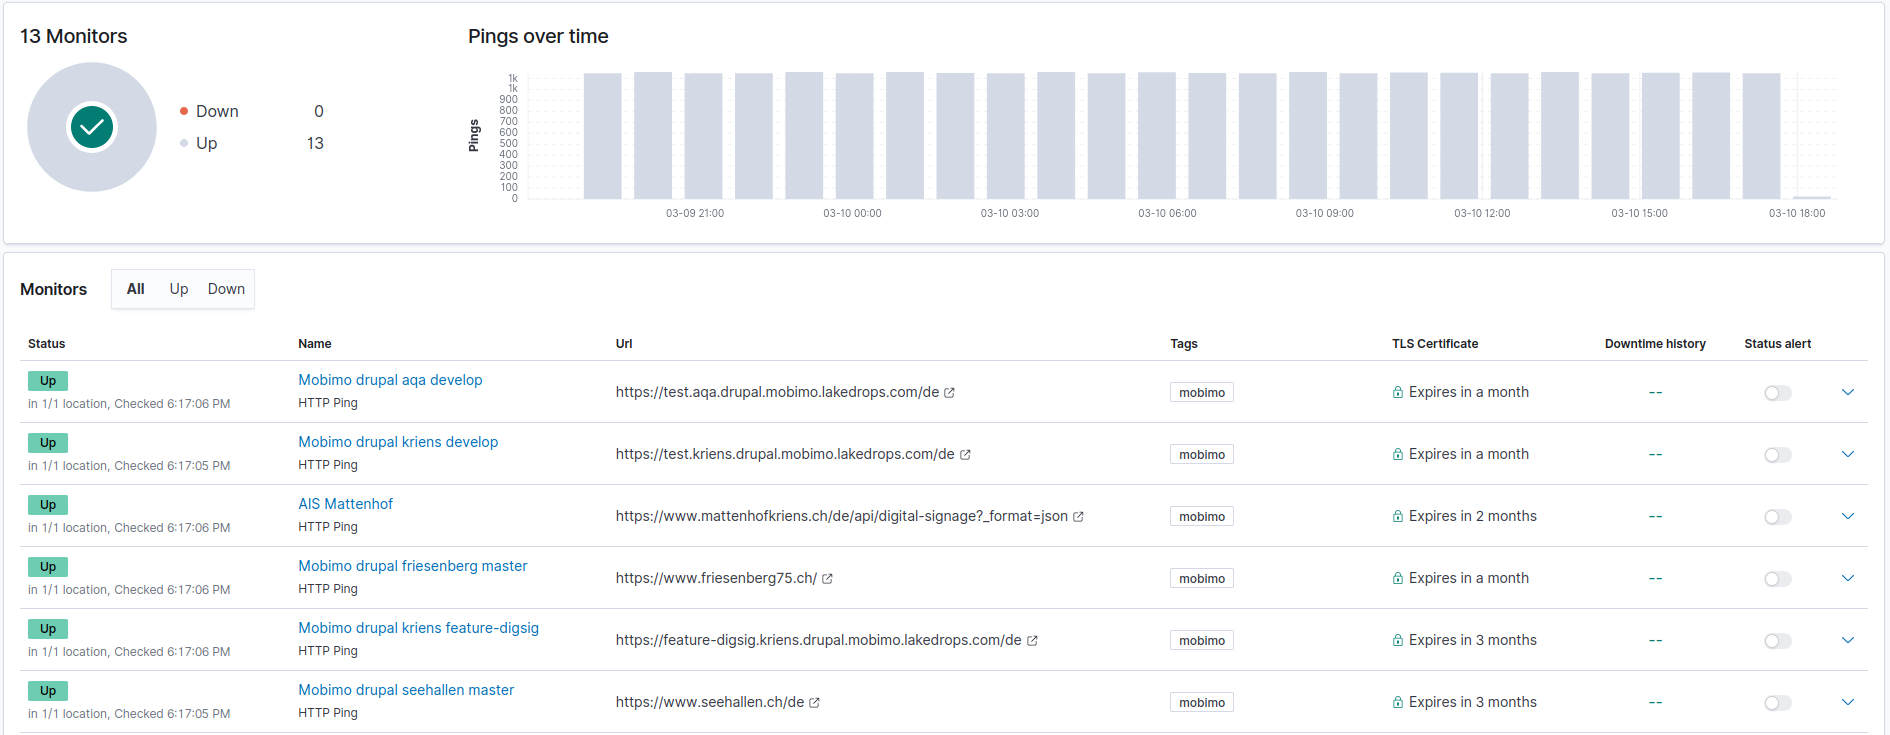1890x735 pixels.
Task: Toggle status alert for AIS Mattenhof
Action: (1777, 517)
